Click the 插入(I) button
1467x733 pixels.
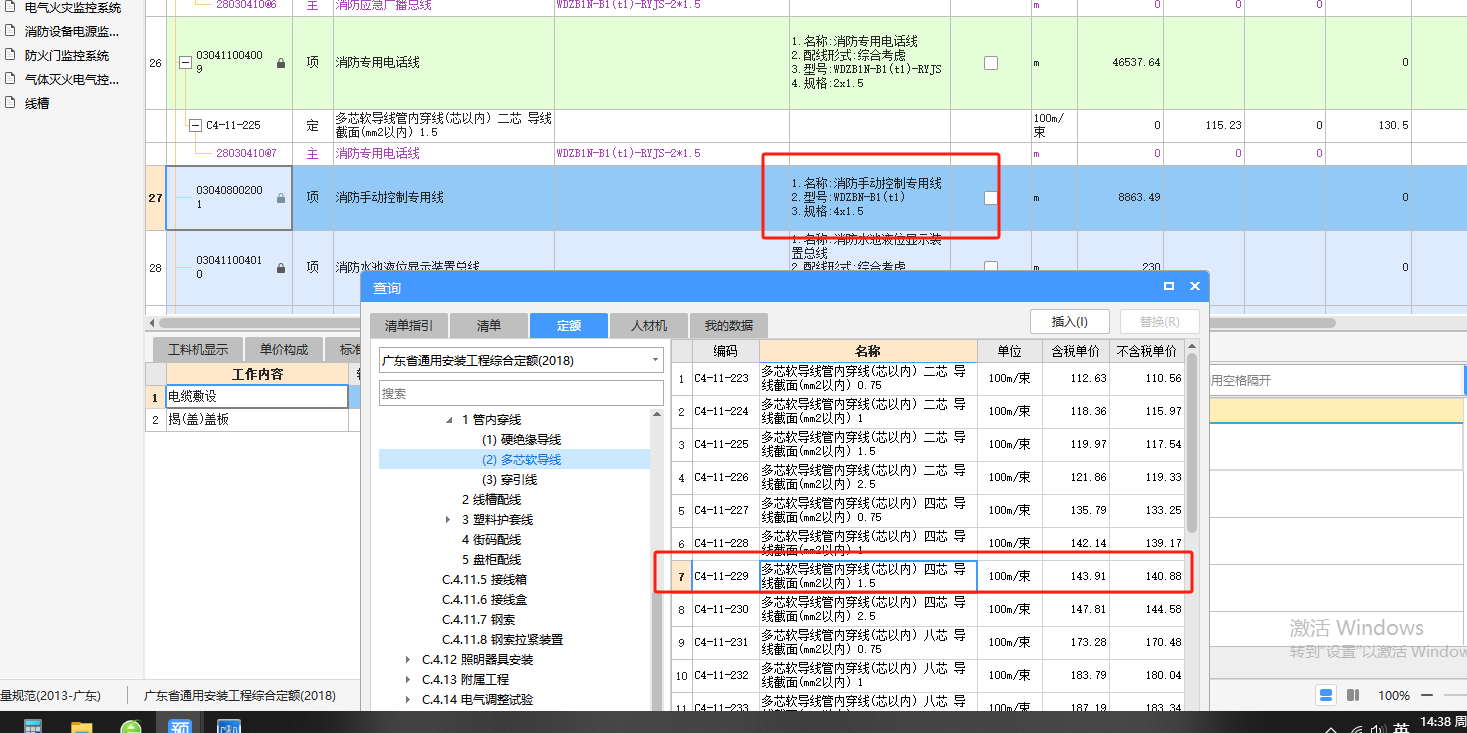tap(1068, 321)
